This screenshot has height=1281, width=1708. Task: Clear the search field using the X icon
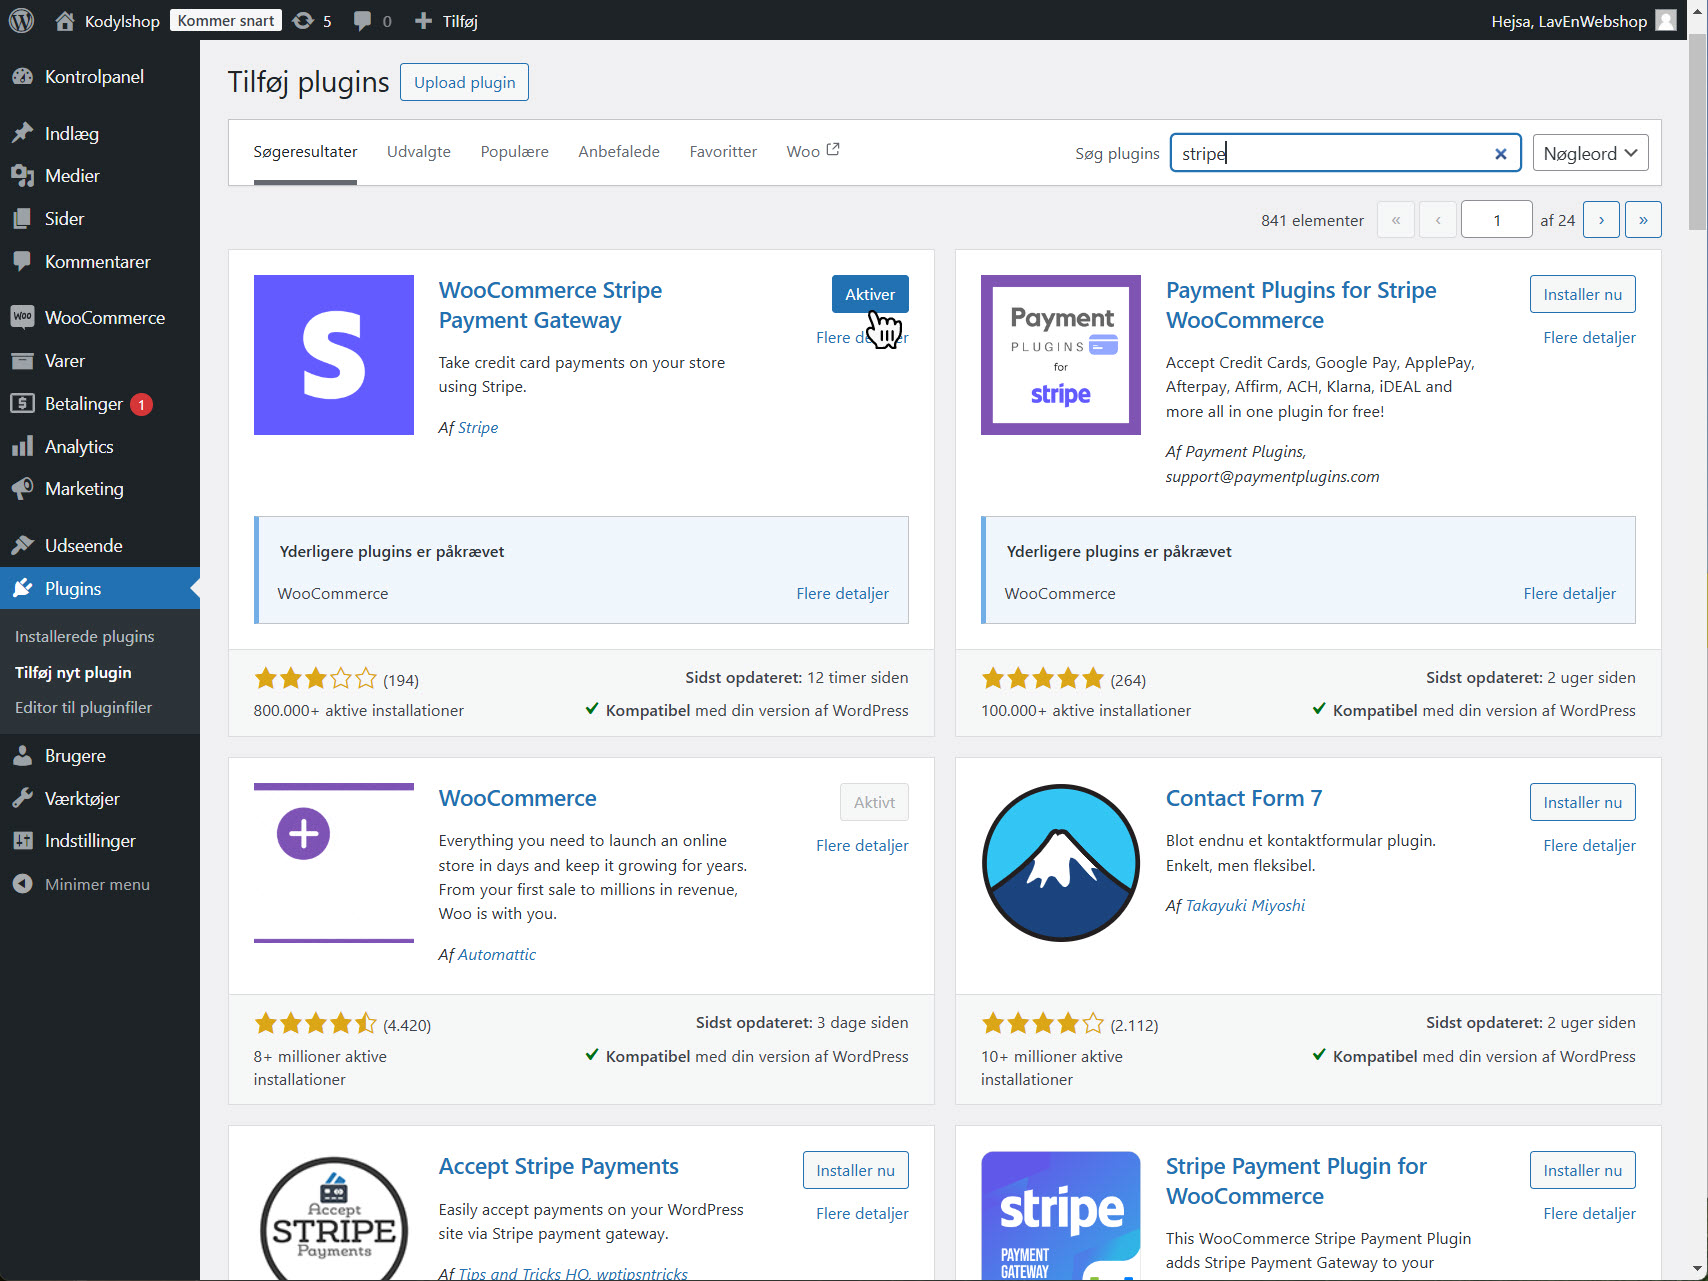[x=1500, y=153]
